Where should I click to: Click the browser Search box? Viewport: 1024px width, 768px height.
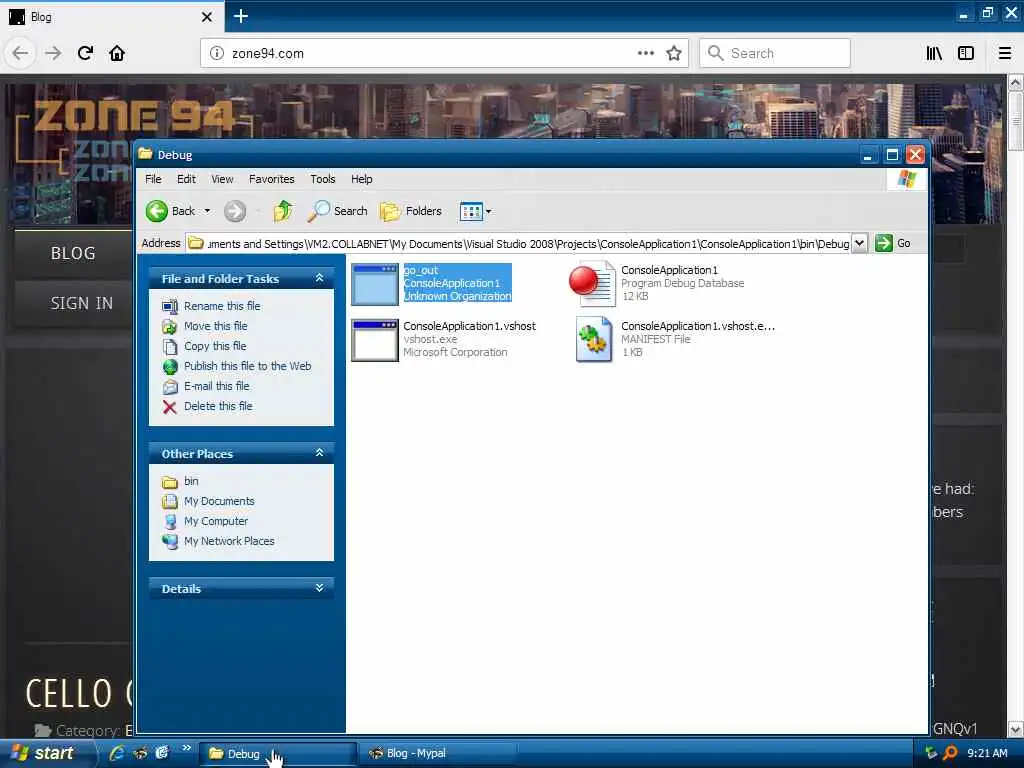(x=775, y=54)
